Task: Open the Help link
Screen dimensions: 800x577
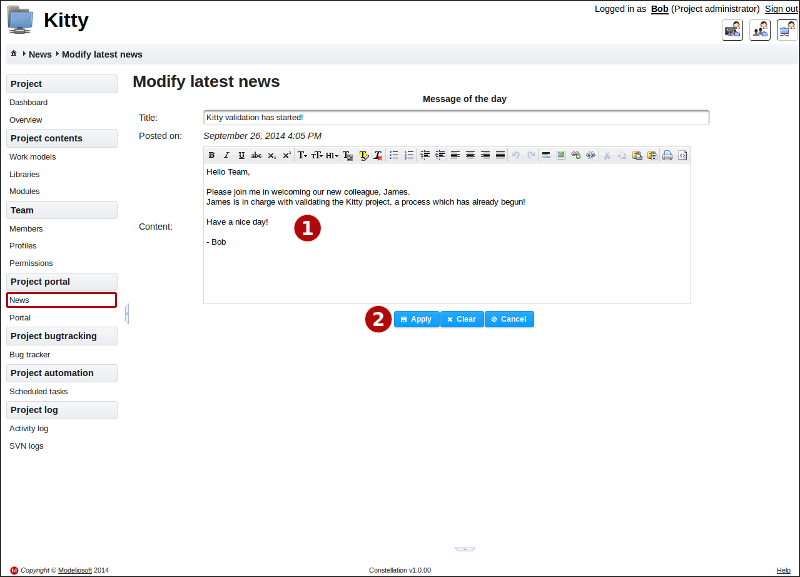Action: click(784, 570)
